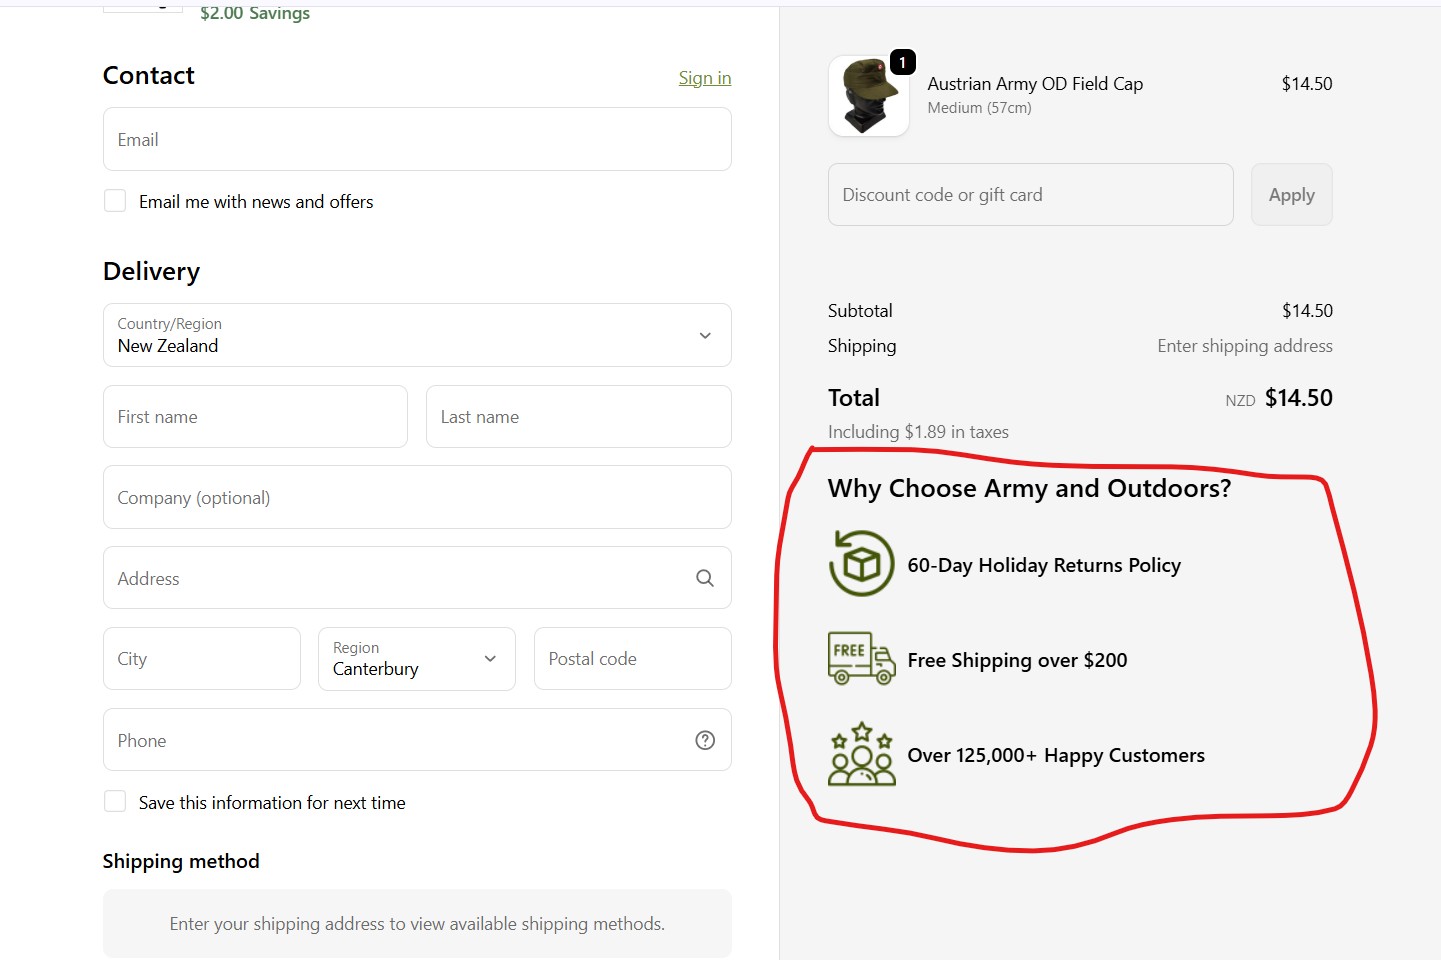Image resolution: width=1441 pixels, height=960 pixels.
Task: Click the NZD total amount $14.50
Action: click(x=1298, y=398)
